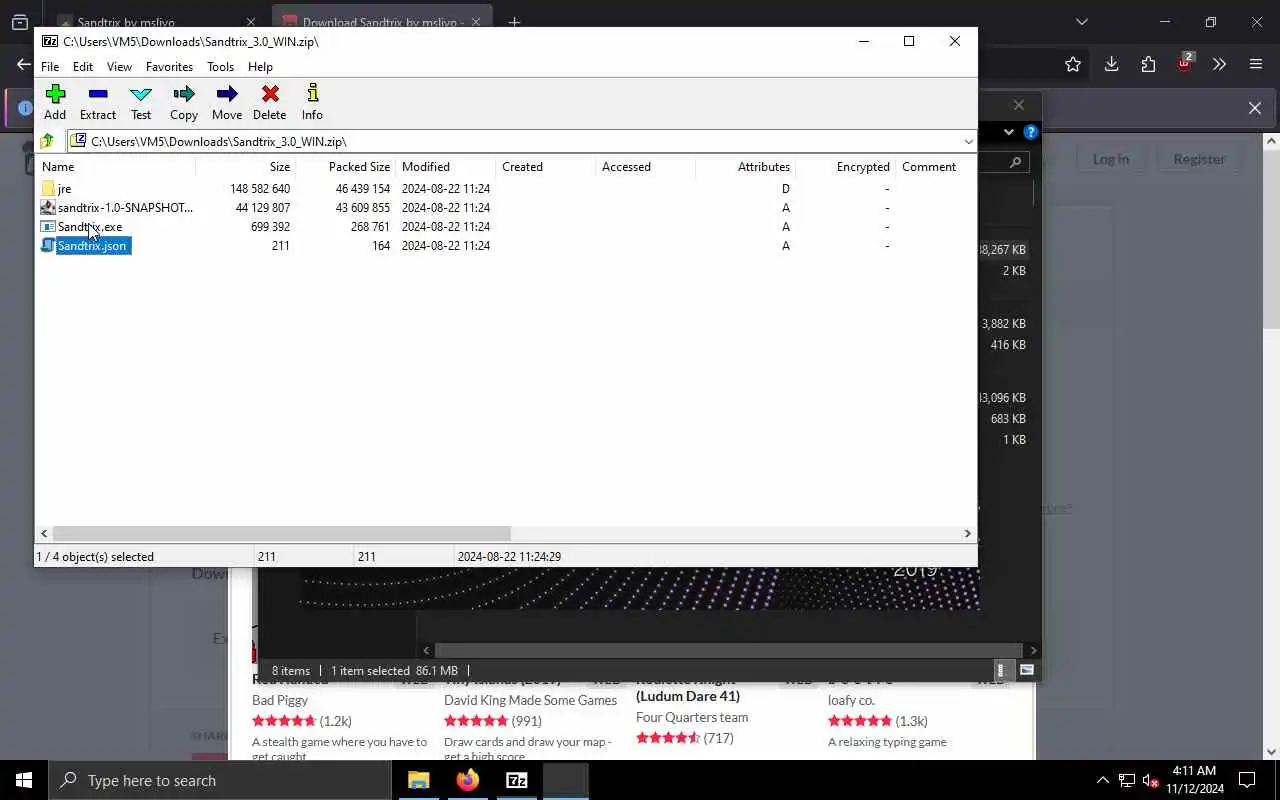The width and height of the screenshot is (1280, 800).
Task: Open the View menu
Action: click(x=119, y=67)
